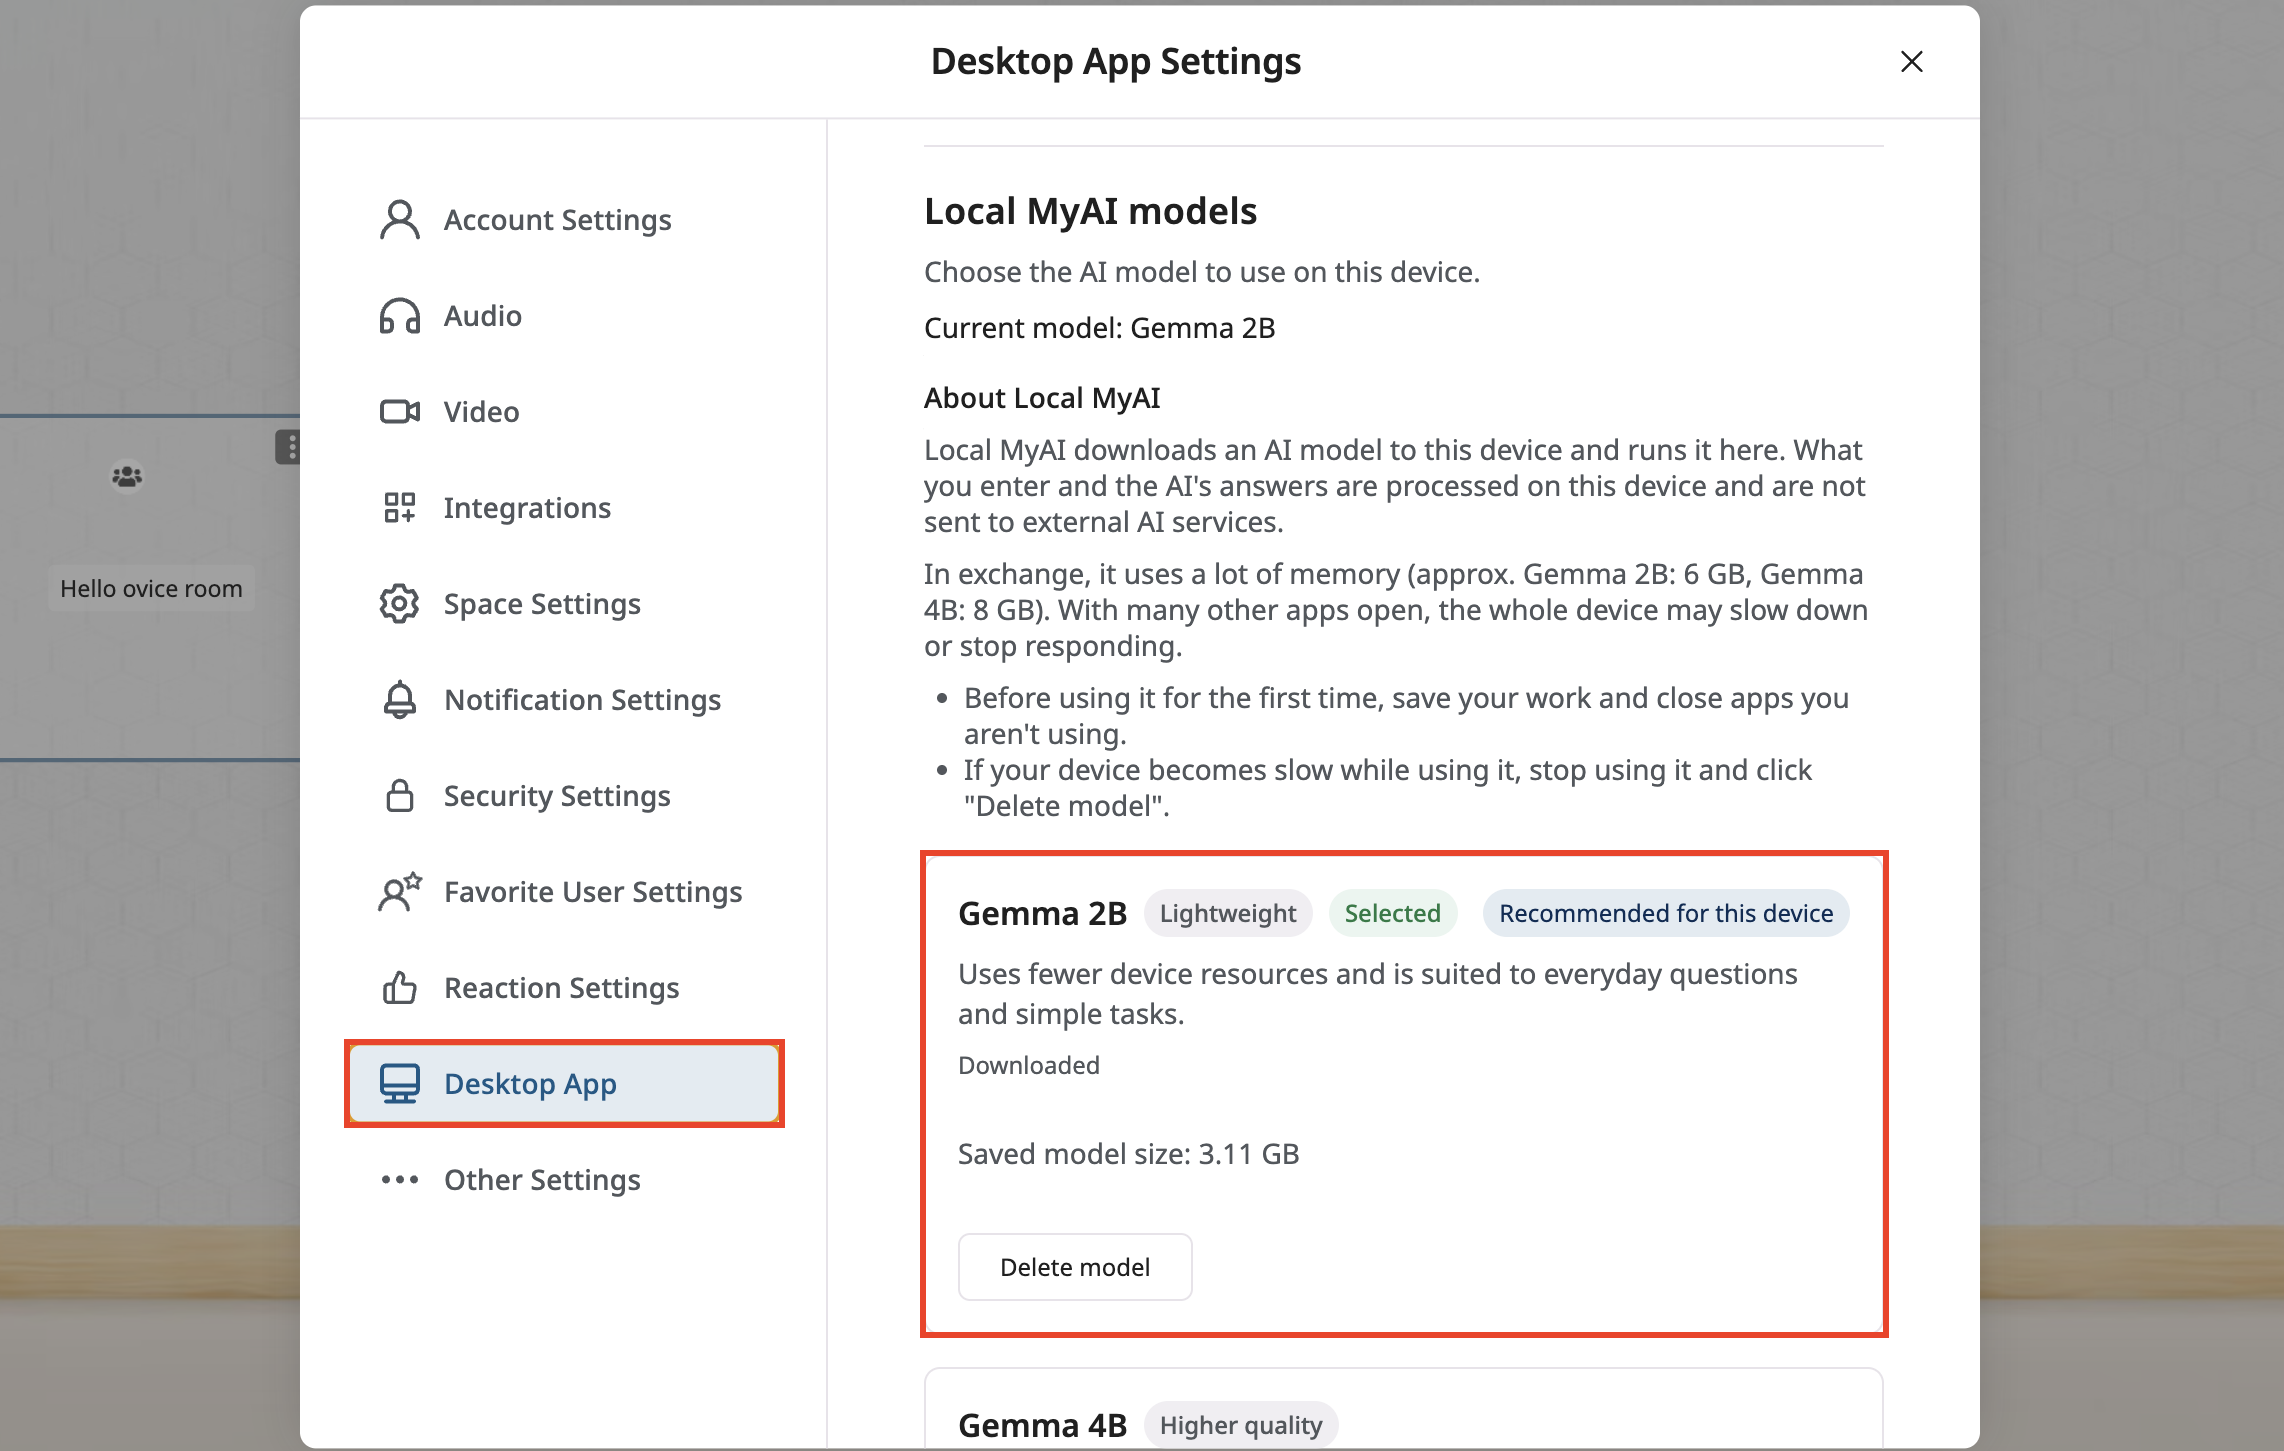
Task: Click the 'Current model: Gemma 2B' text
Action: coord(1100,328)
